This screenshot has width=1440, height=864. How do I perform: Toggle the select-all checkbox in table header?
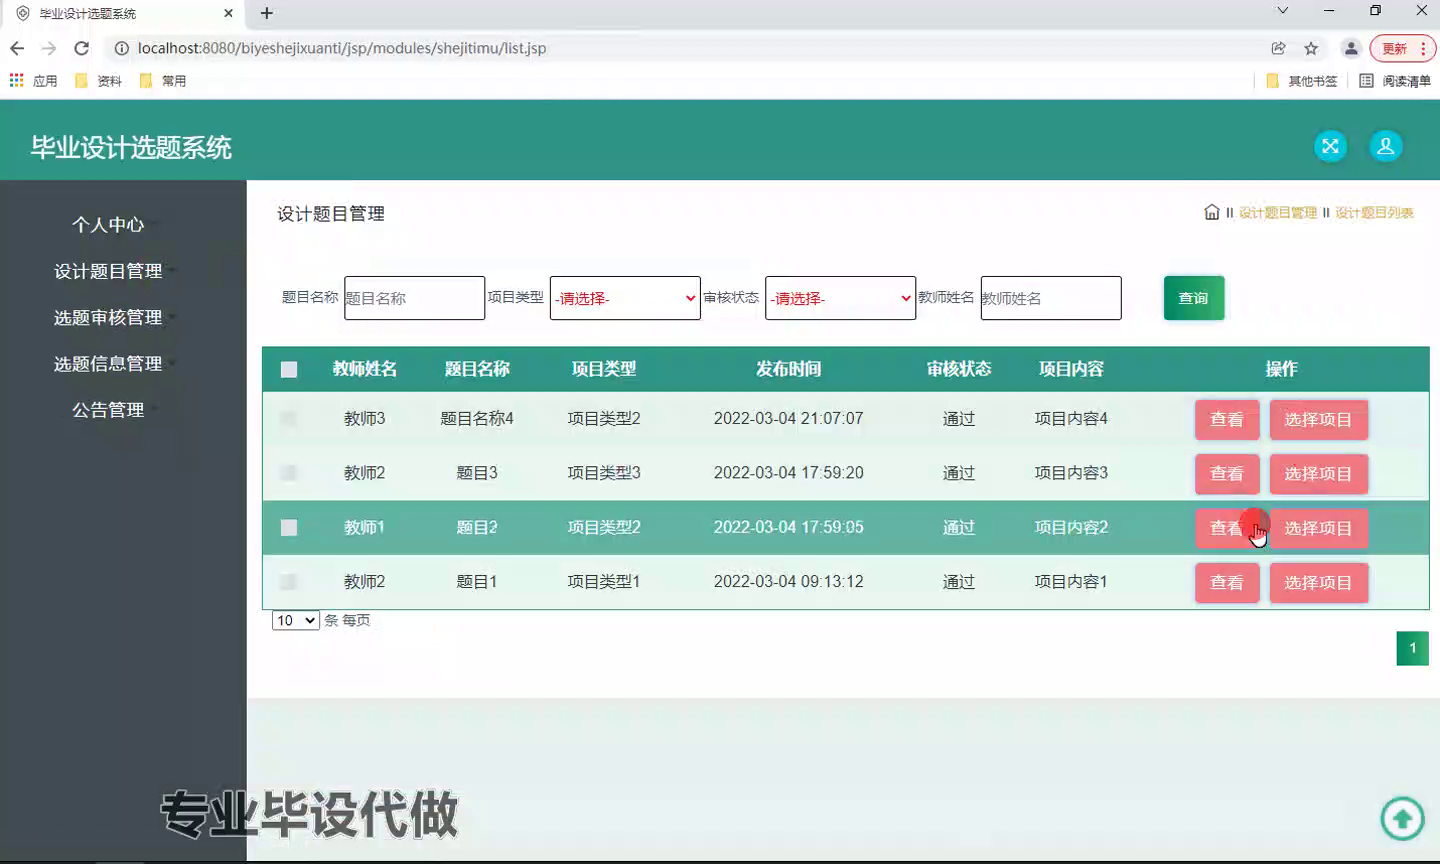(289, 370)
